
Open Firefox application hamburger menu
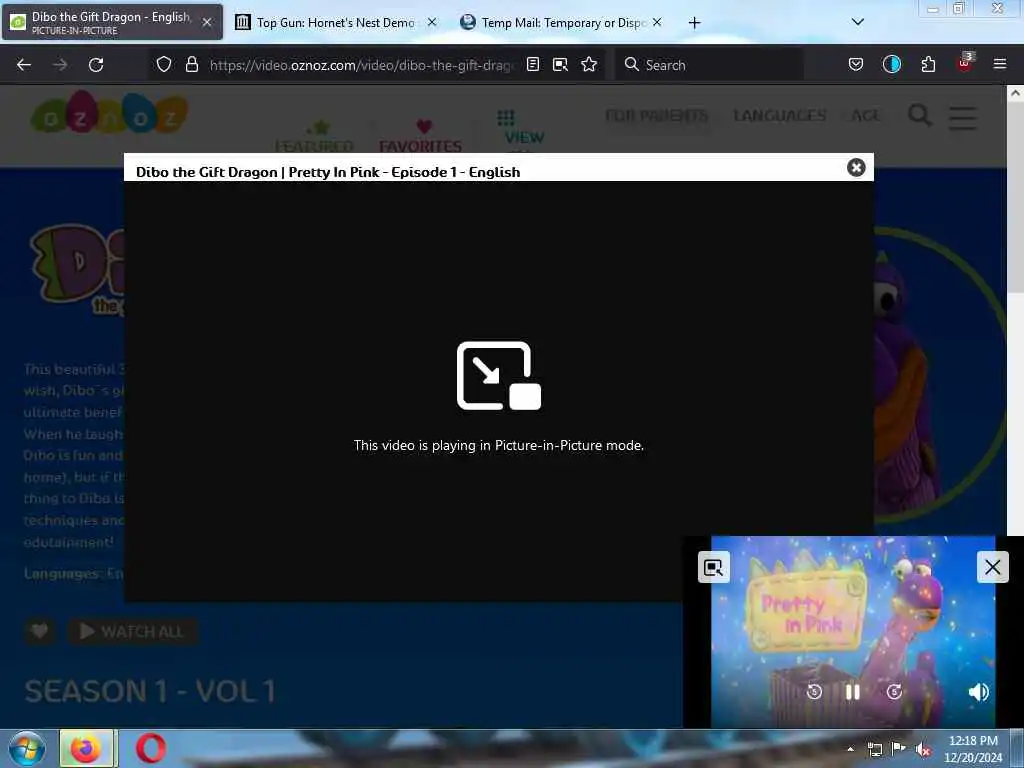[x=1000, y=64]
